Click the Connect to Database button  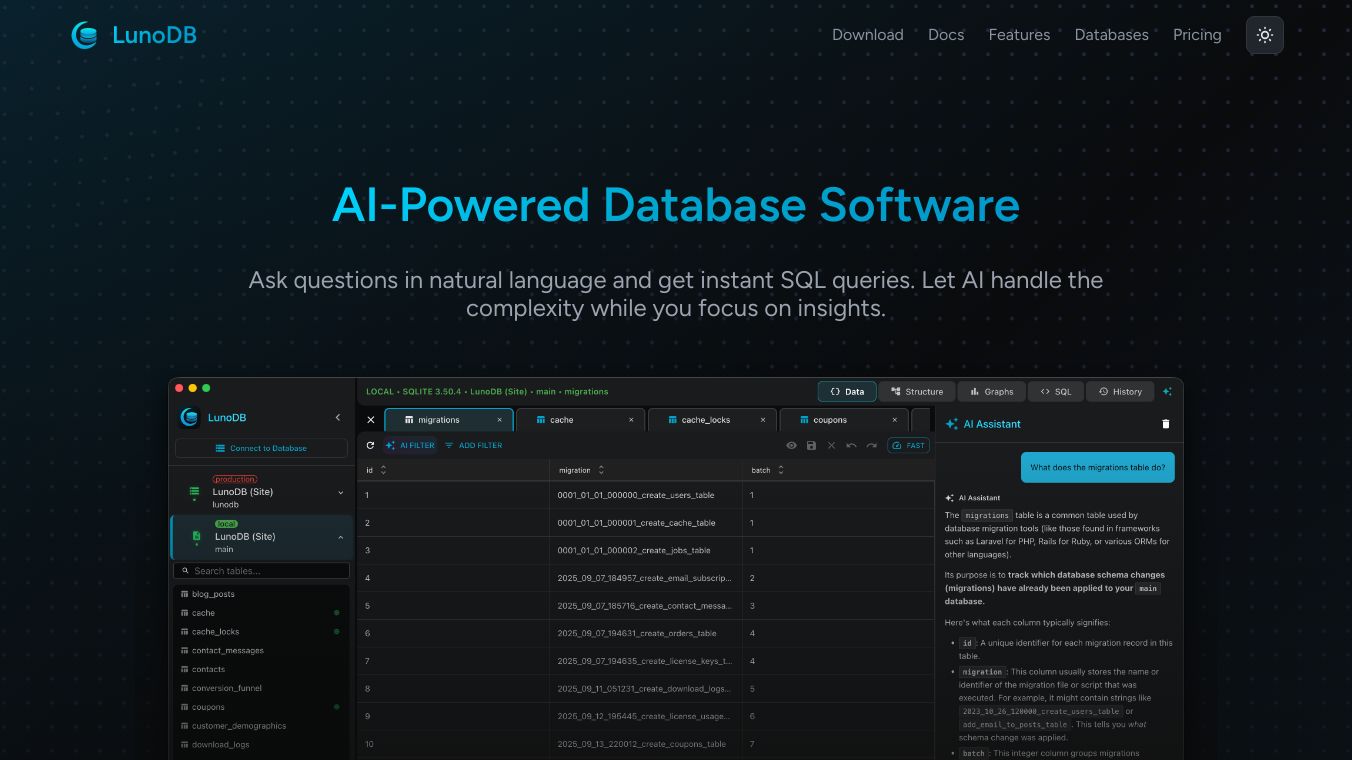pyautogui.click(x=261, y=448)
